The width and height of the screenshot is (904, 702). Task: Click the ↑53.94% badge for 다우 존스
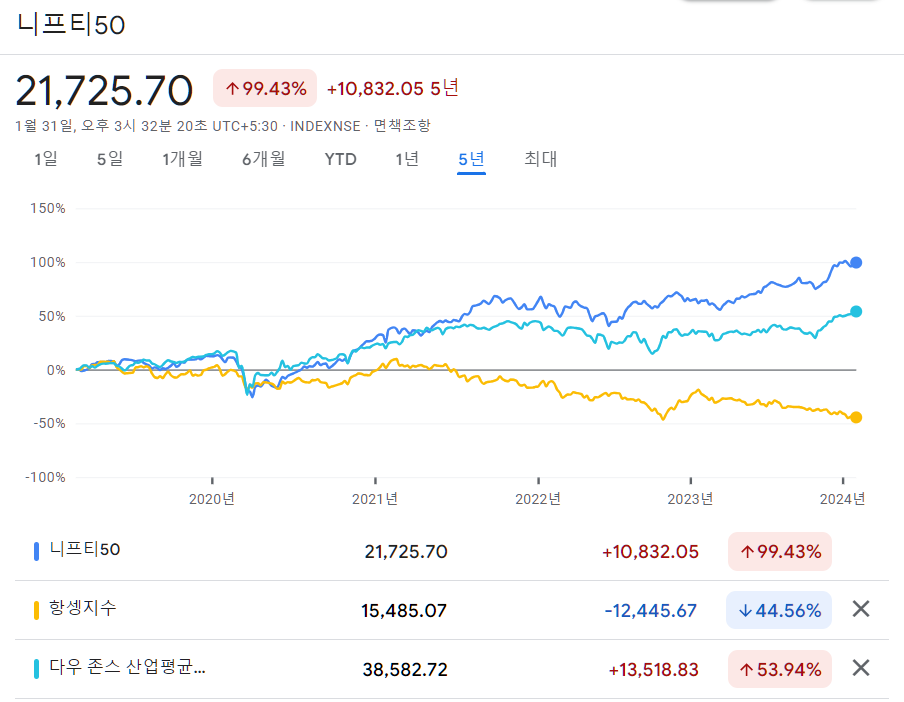[780, 669]
